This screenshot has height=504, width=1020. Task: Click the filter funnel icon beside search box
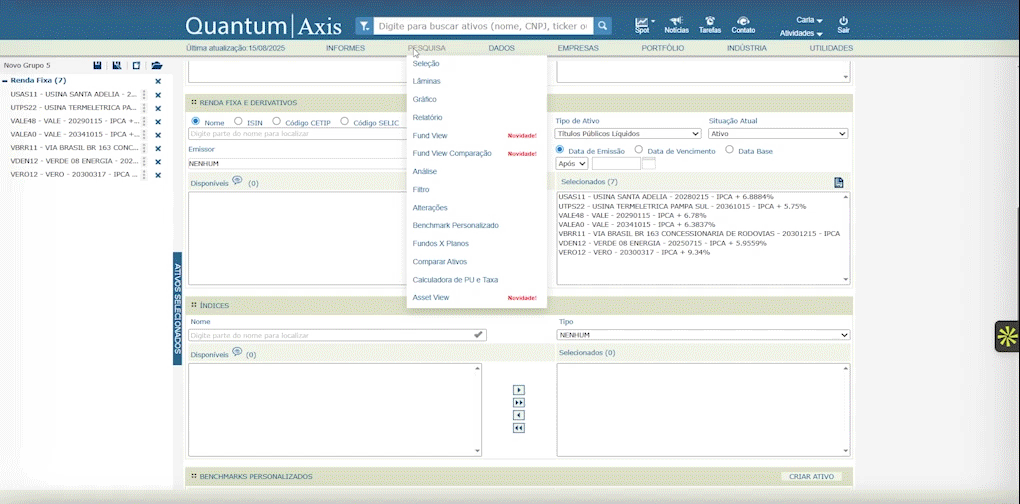364,26
